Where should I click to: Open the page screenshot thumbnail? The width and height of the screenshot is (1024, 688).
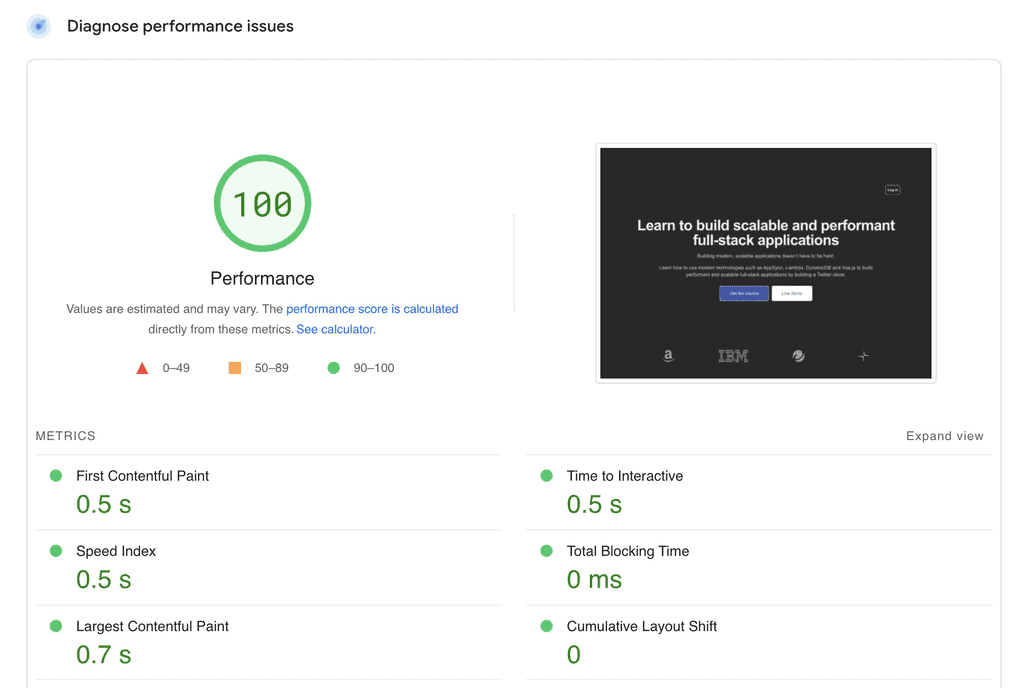pos(765,263)
